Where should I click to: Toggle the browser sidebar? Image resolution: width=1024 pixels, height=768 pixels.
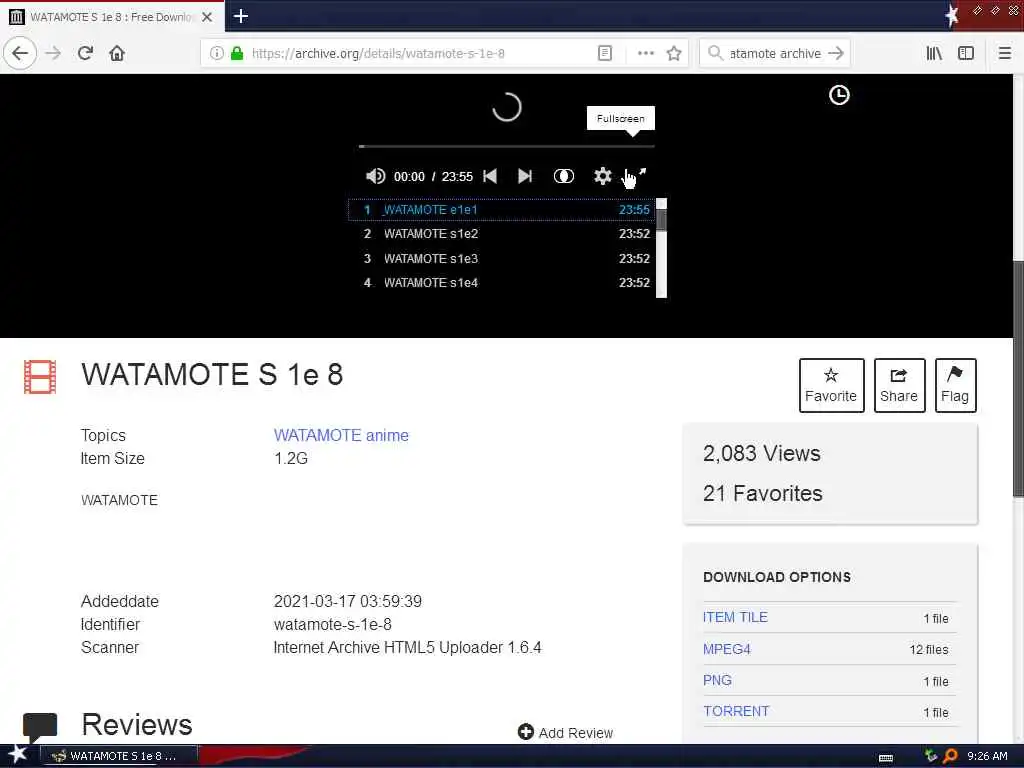coord(966,54)
